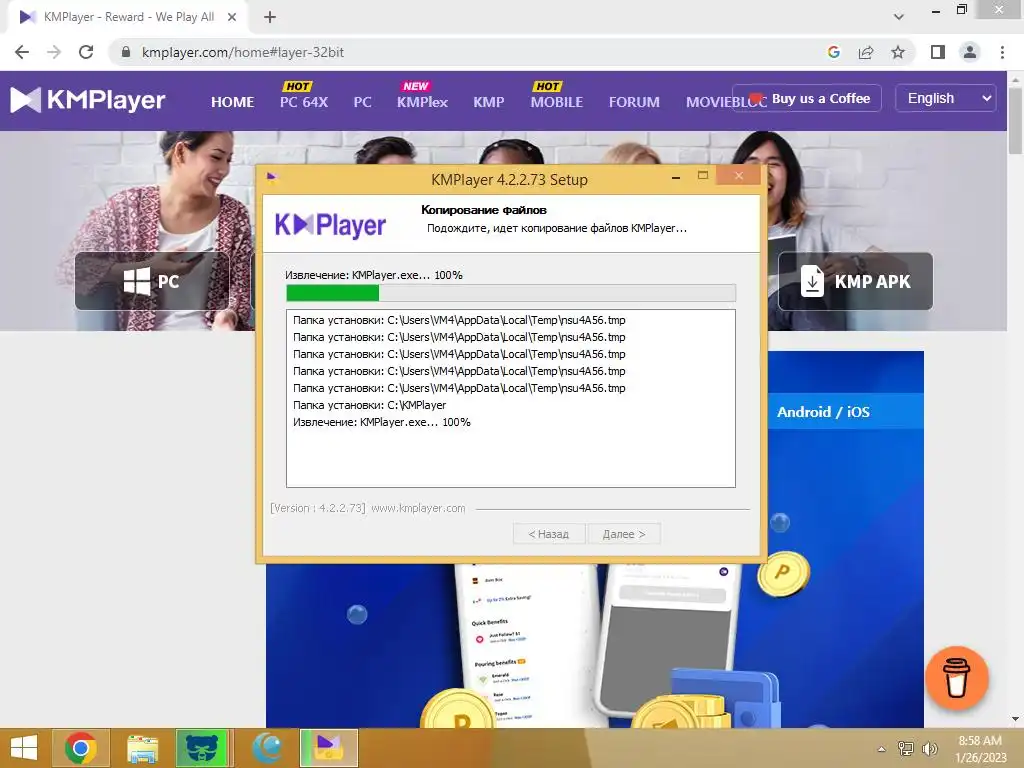Close the KMPlayer Setup dialog

(739, 176)
